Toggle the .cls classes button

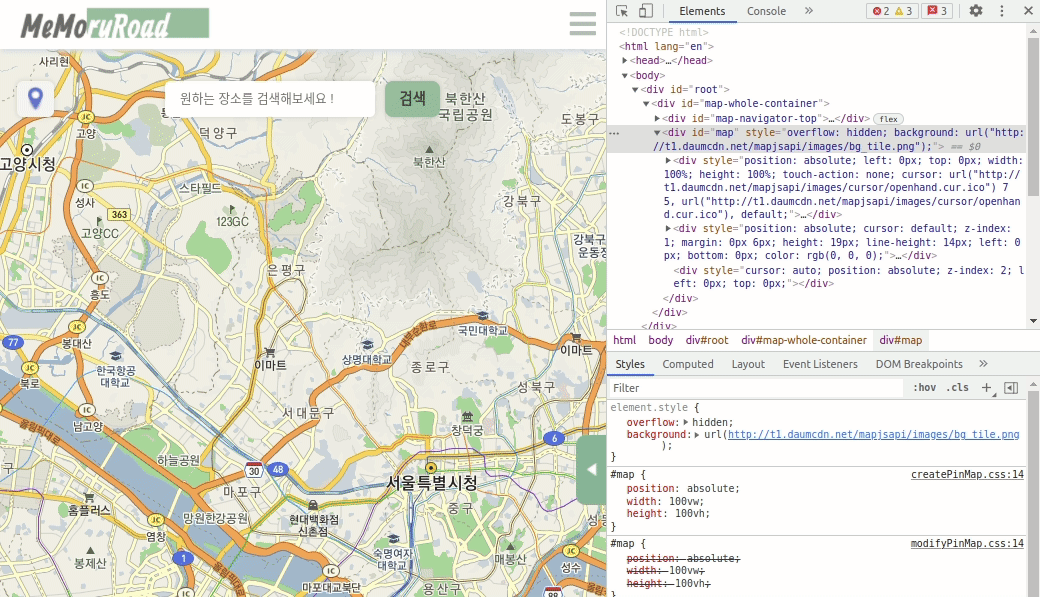point(957,387)
